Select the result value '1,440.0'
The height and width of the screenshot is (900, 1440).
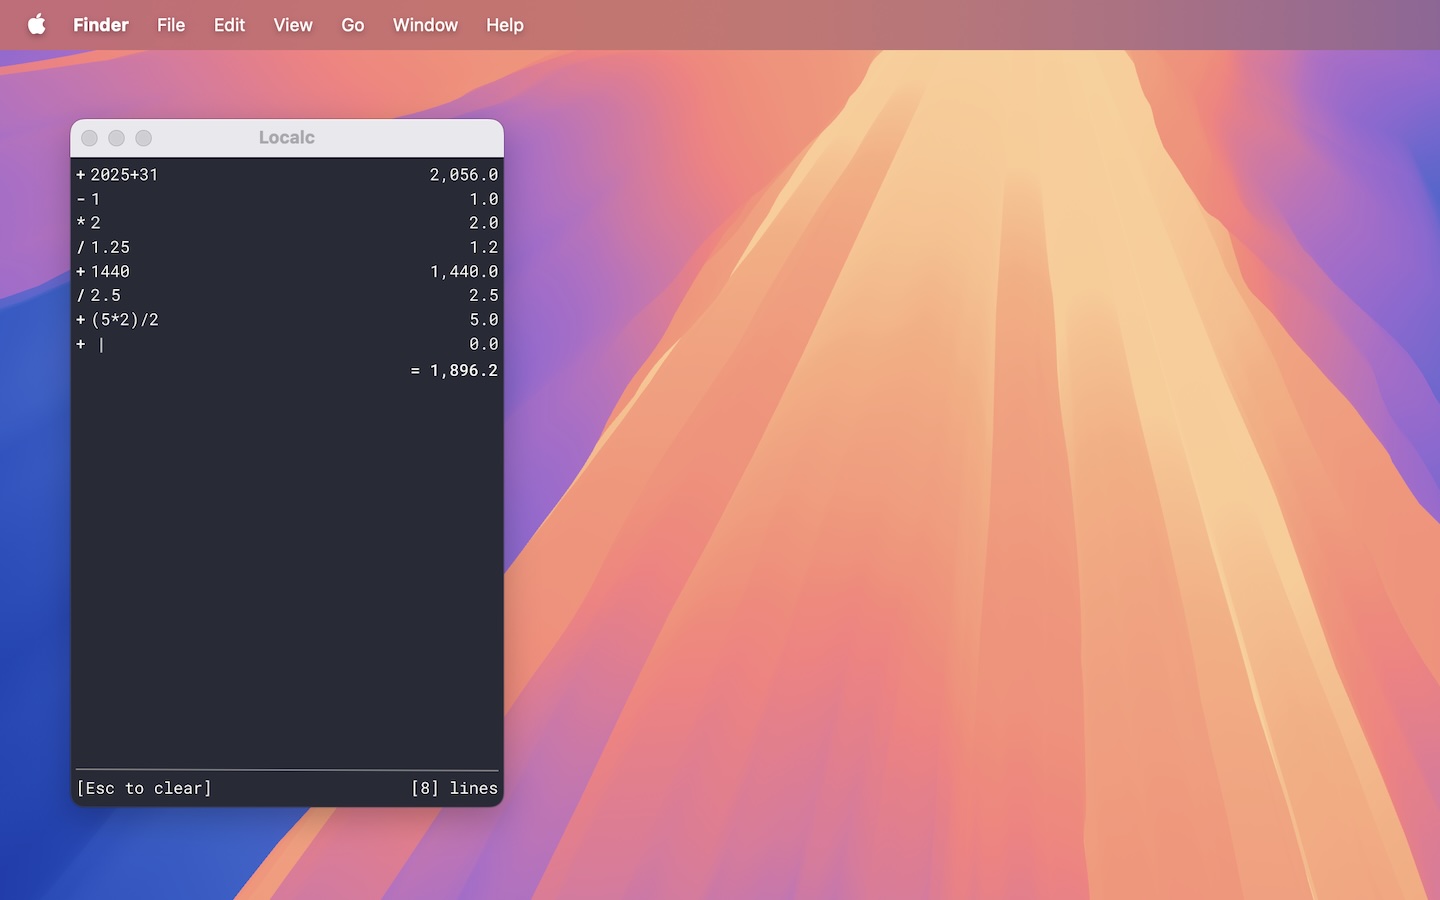click(463, 271)
